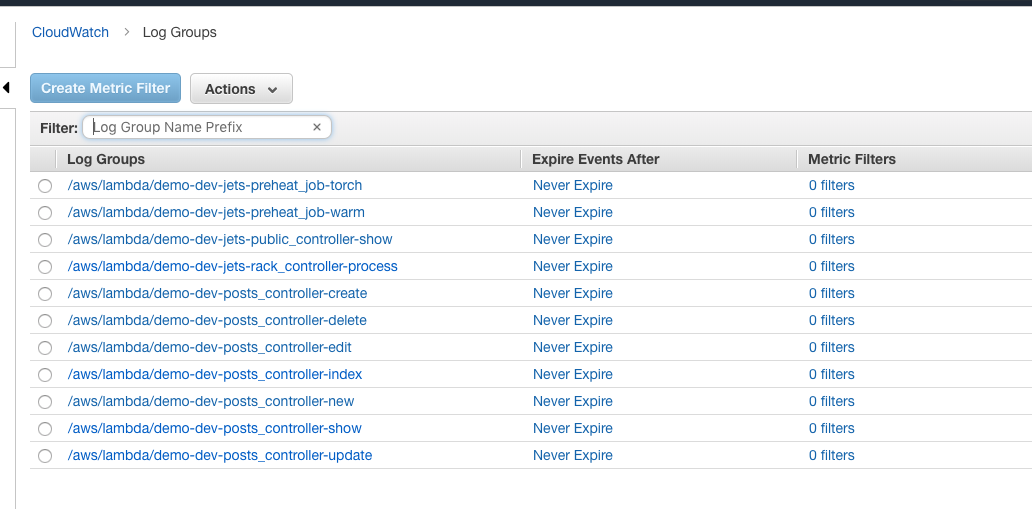This screenshot has width=1032, height=509.
Task: View 0 filters for posts_controller-new
Action: (x=832, y=401)
